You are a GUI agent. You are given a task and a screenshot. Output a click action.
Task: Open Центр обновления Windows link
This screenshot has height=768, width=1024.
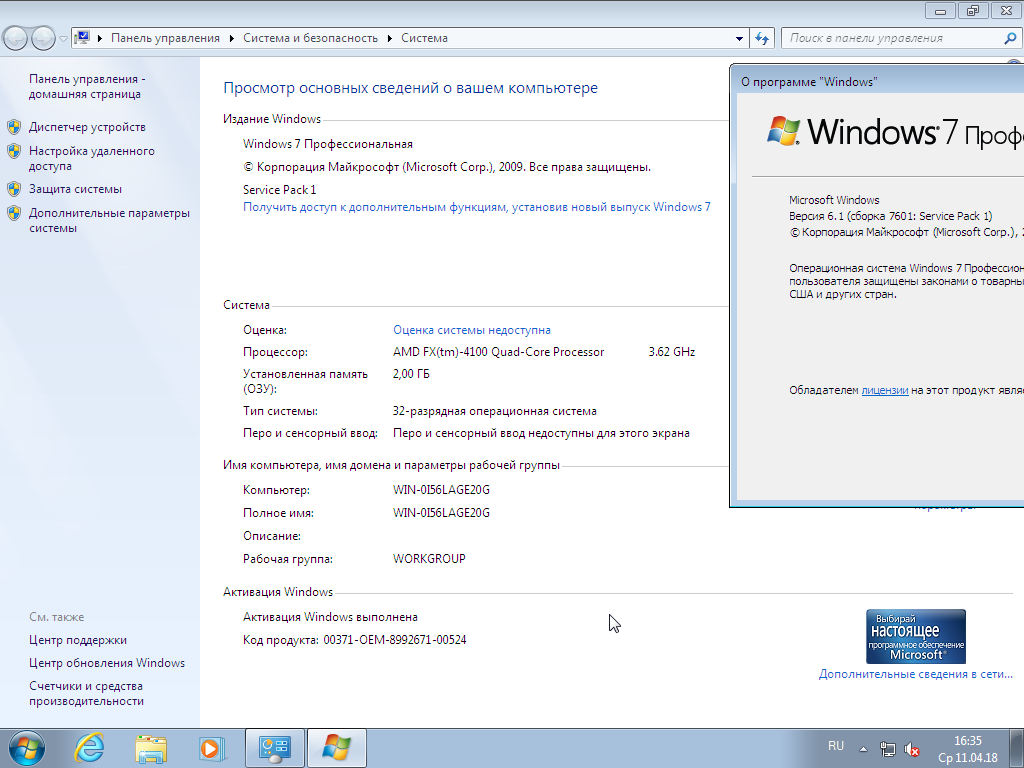tap(106, 663)
